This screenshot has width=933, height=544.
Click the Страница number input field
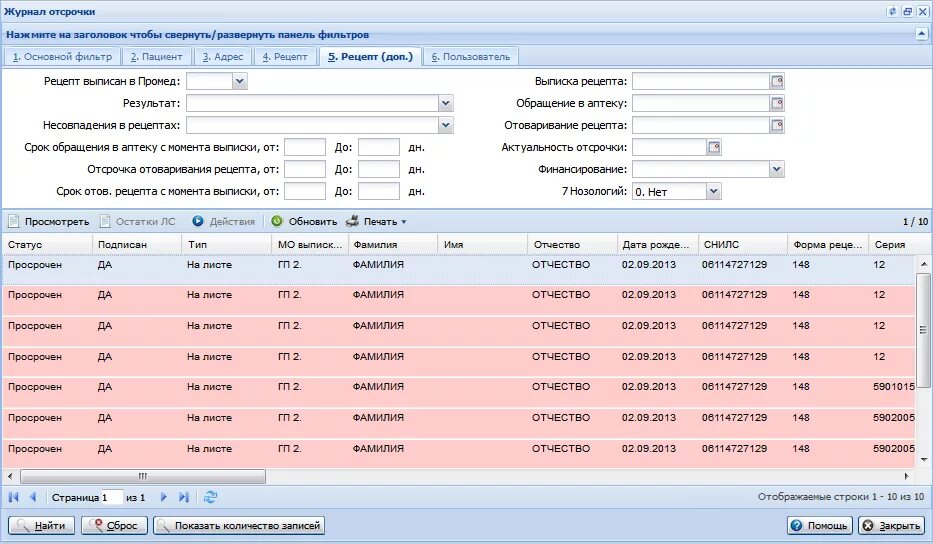tap(111, 497)
